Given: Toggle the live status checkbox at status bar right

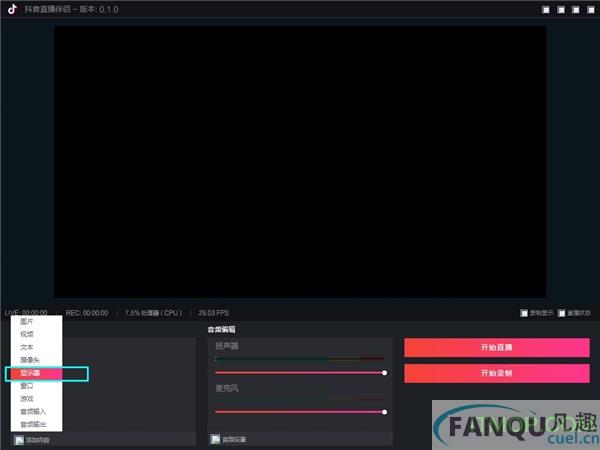Looking at the screenshot, I should coord(561,313).
